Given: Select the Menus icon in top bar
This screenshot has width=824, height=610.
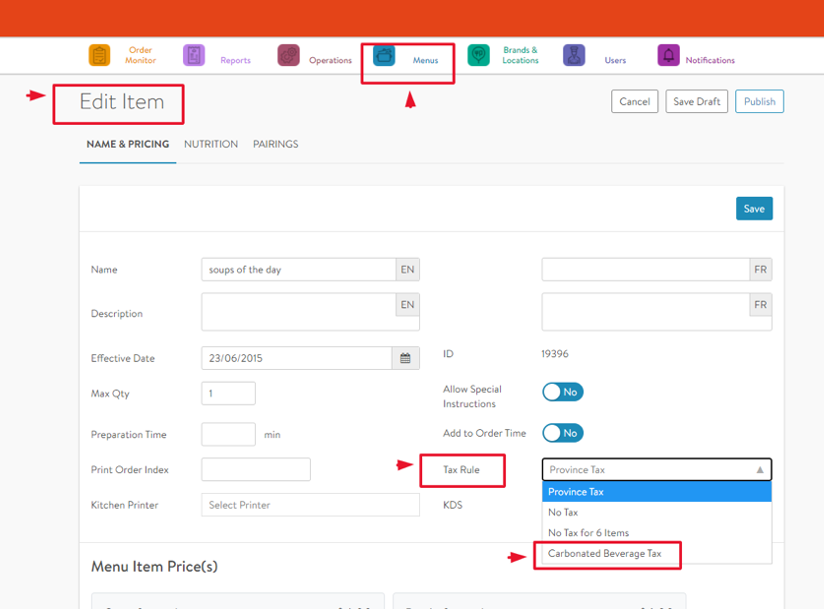Looking at the screenshot, I should click(384, 56).
